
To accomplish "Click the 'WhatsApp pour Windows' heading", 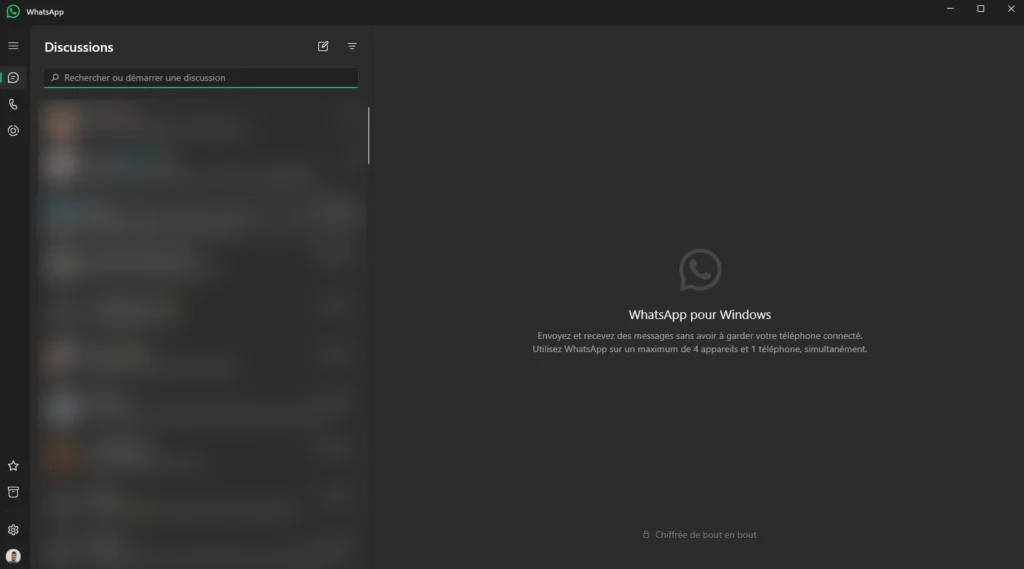I will coord(699,314).
